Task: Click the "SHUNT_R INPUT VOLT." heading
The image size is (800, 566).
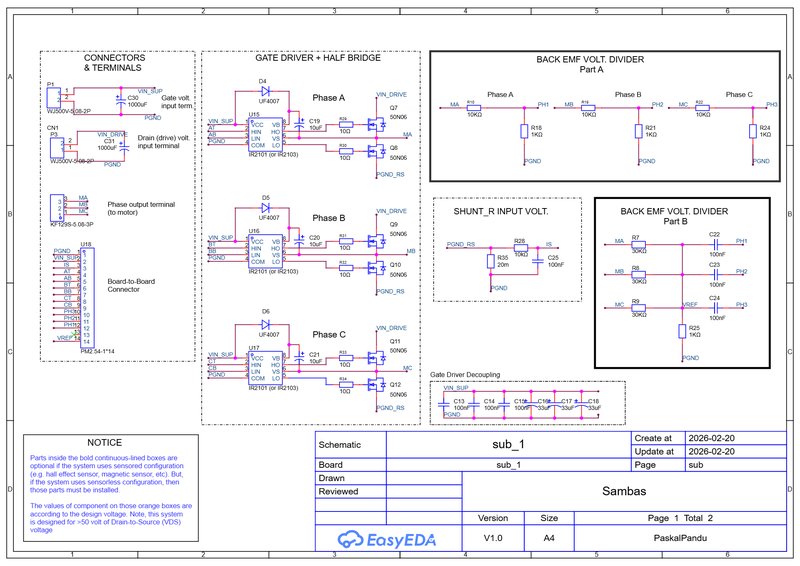Action: click(501, 211)
